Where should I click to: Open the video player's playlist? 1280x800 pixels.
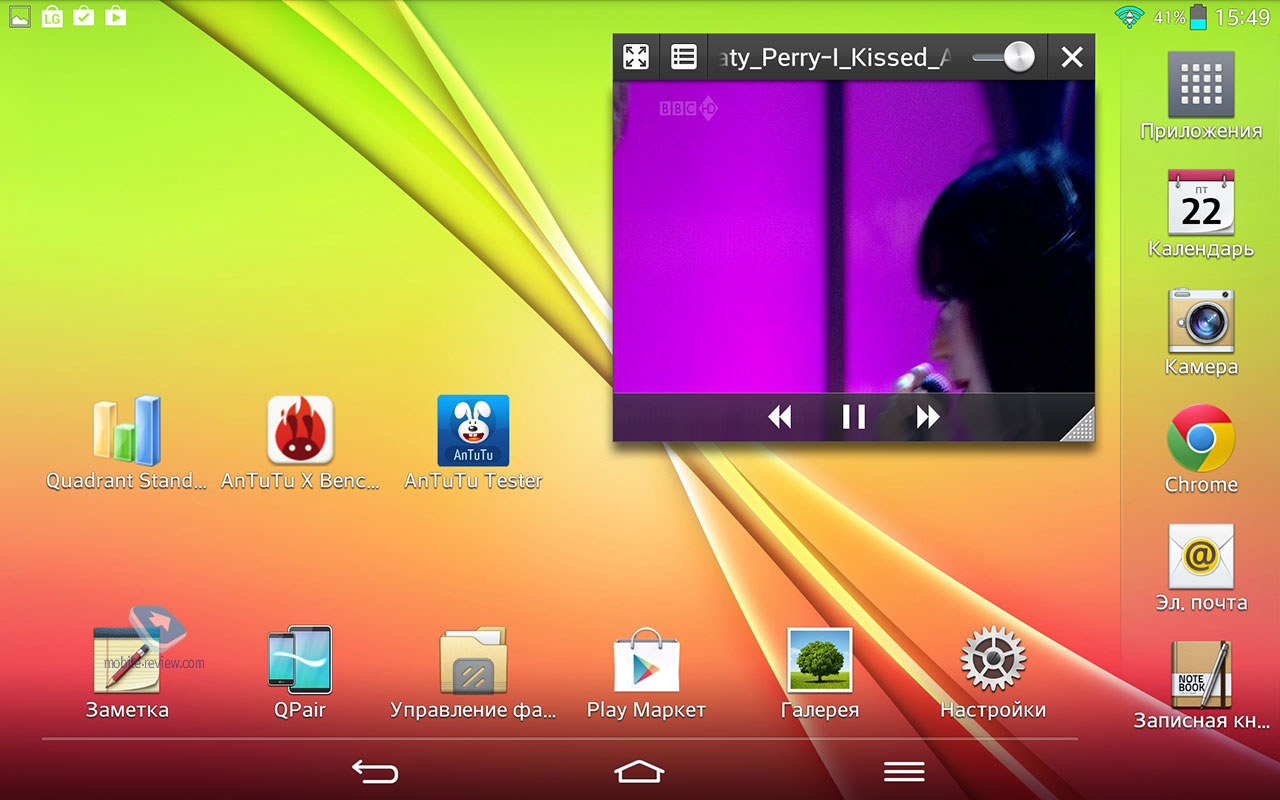point(684,57)
